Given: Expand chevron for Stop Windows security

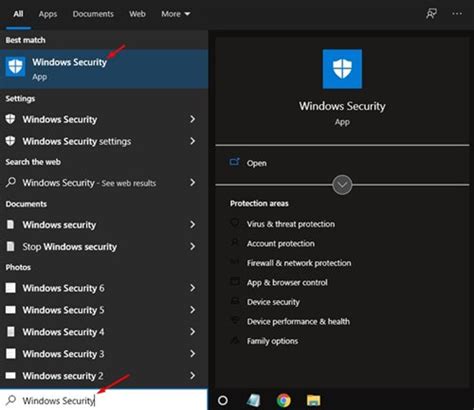Looking at the screenshot, I should pos(192,247).
